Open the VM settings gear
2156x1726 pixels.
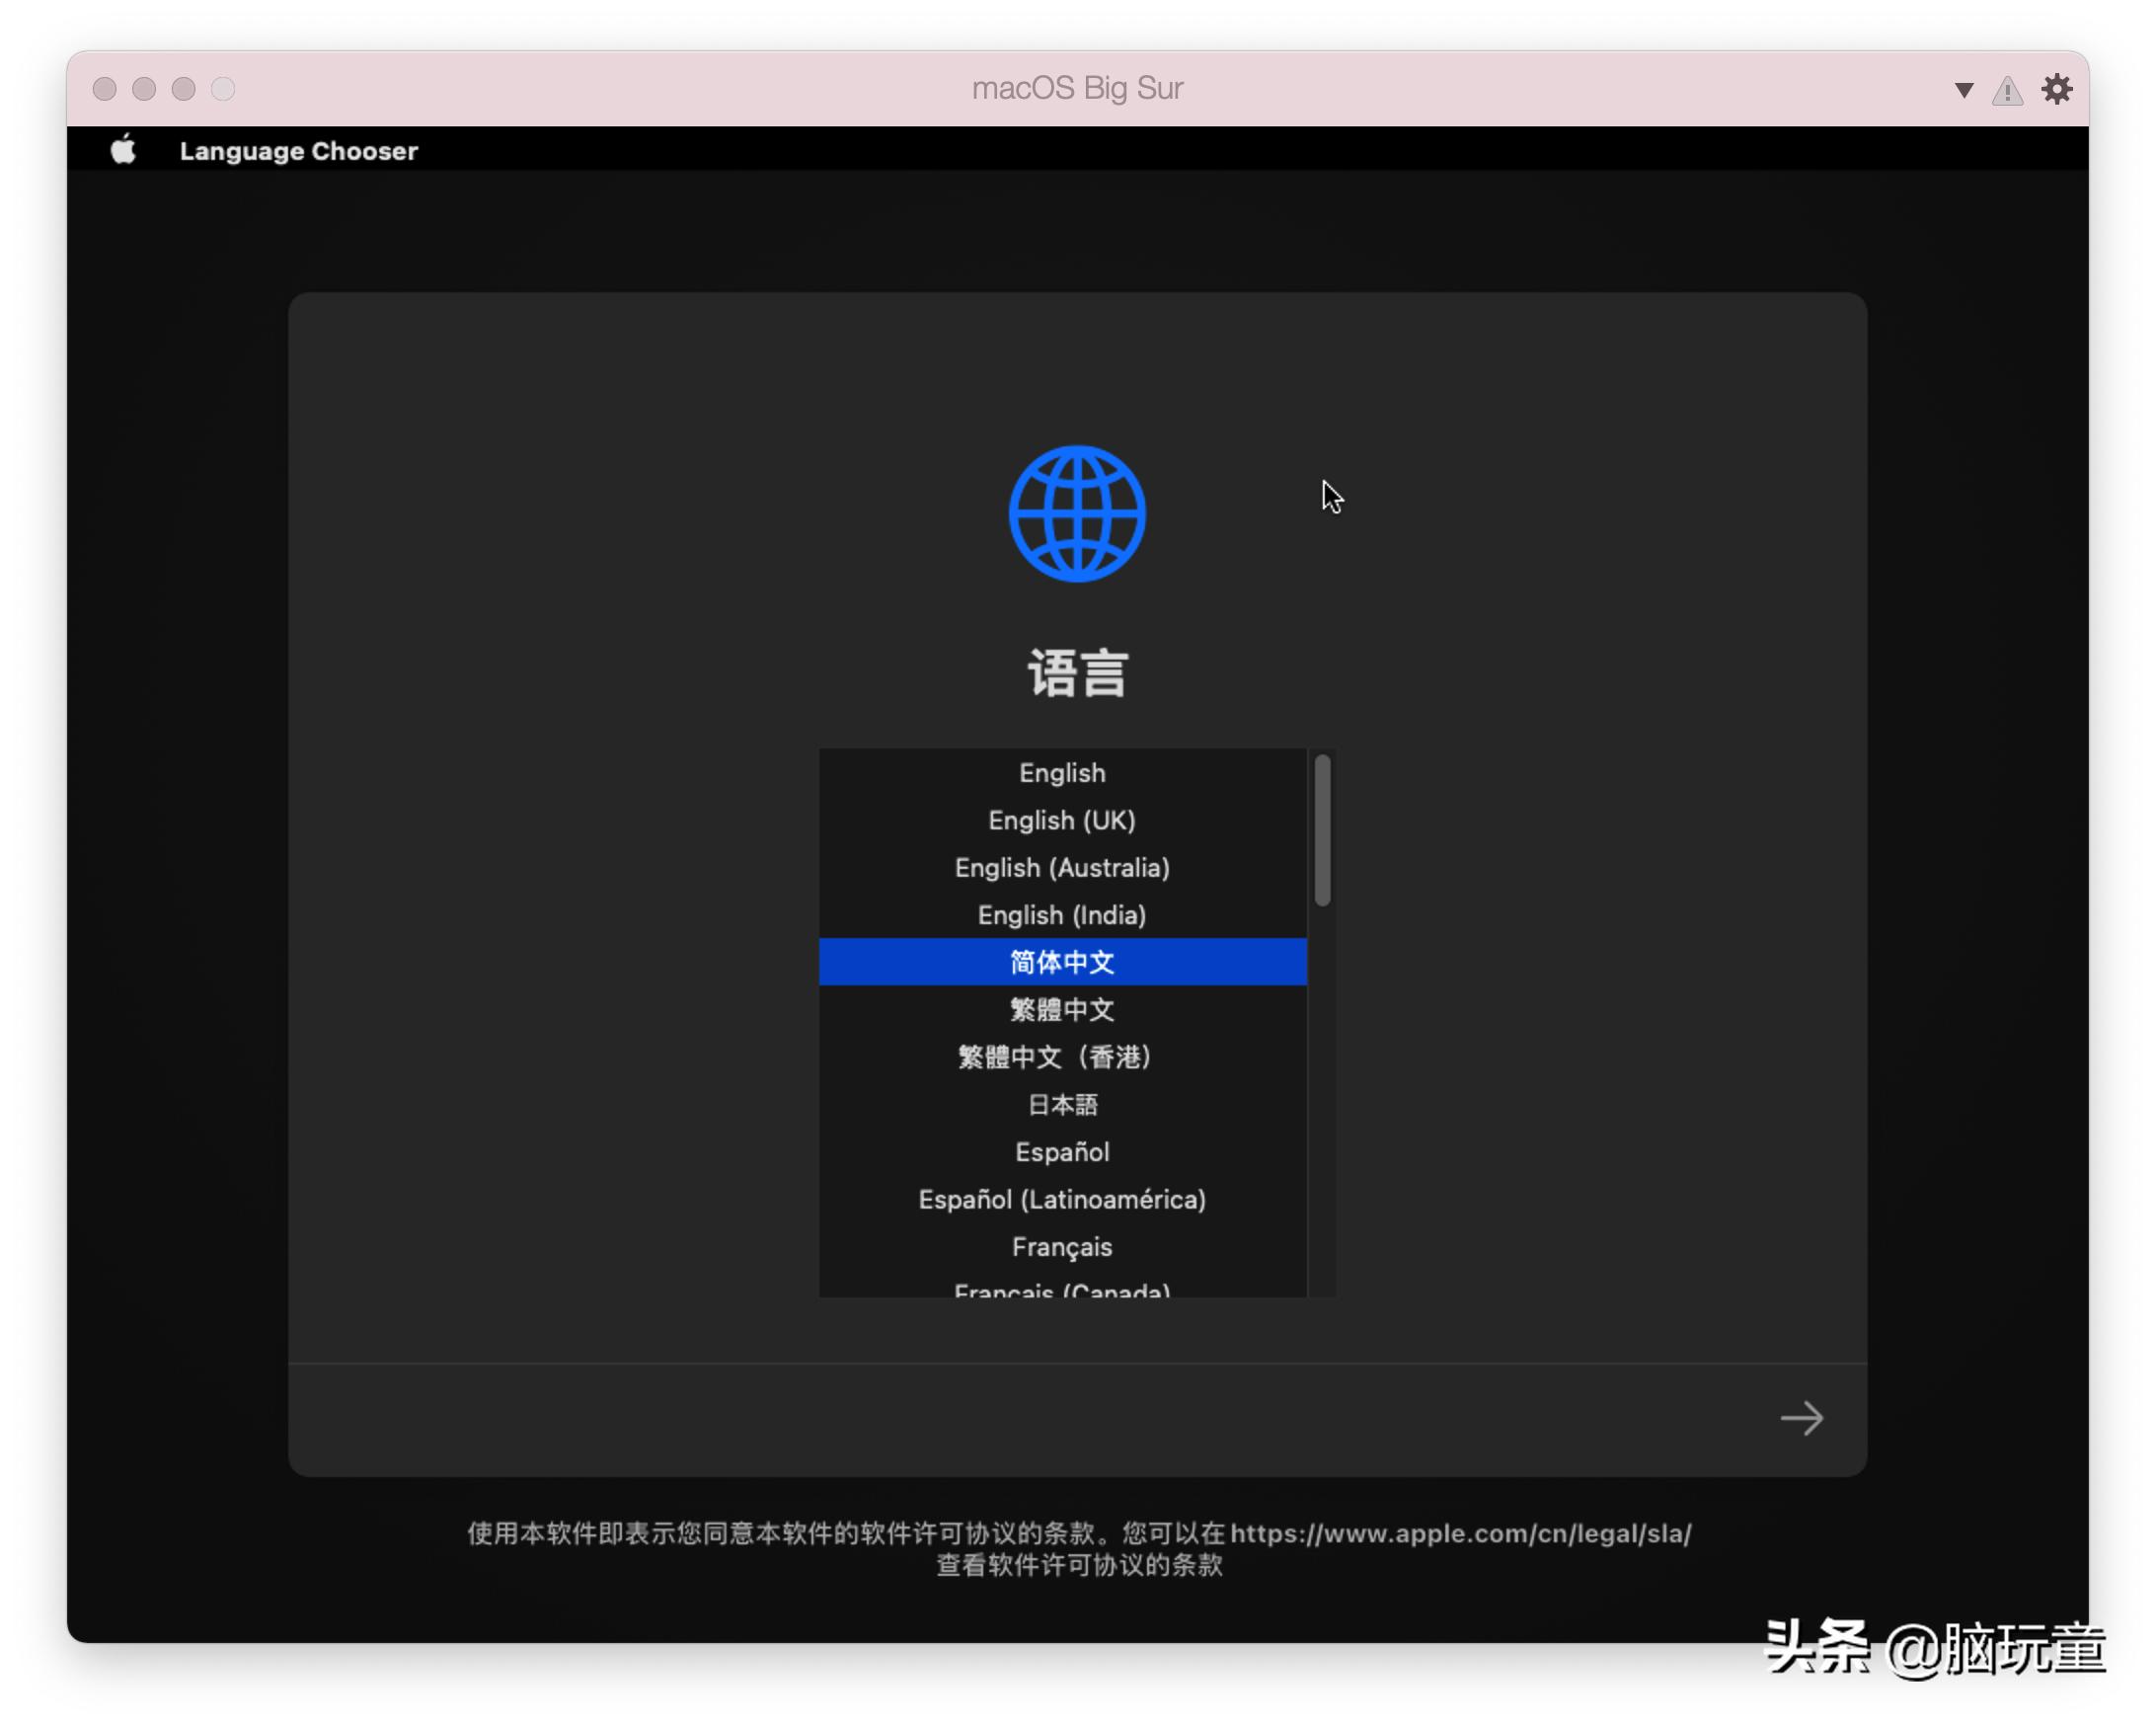pyautogui.click(x=2056, y=89)
